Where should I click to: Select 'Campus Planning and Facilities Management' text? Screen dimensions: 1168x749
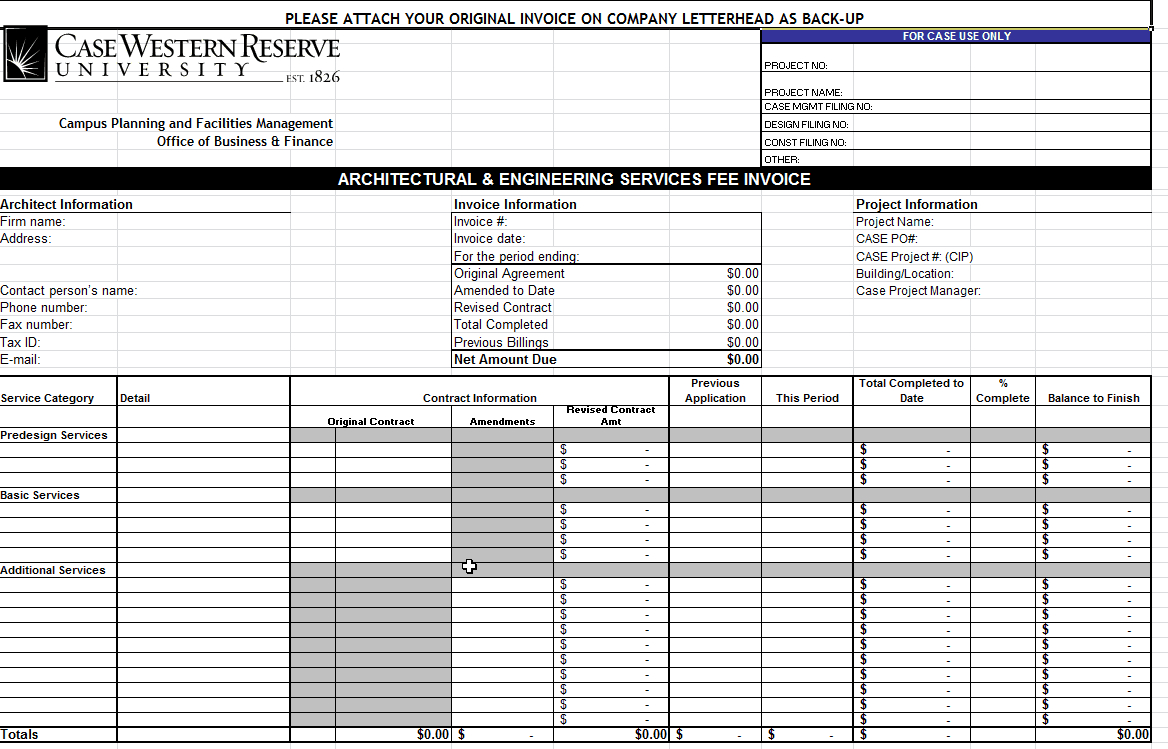coord(196,124)
